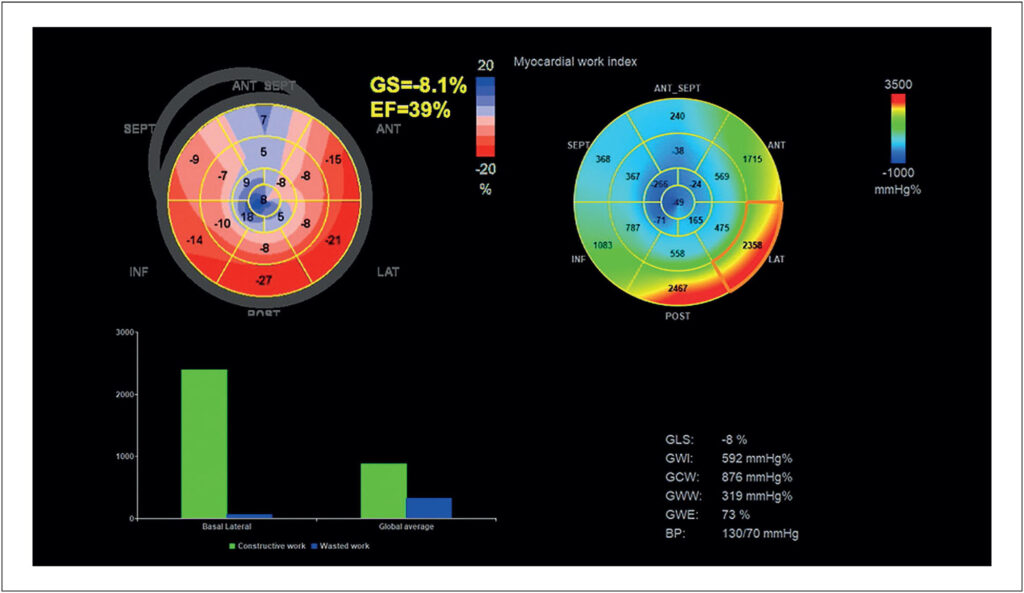Click the Global average green constructive bar
Viewport: 1024px width, 593px height.
383,491
